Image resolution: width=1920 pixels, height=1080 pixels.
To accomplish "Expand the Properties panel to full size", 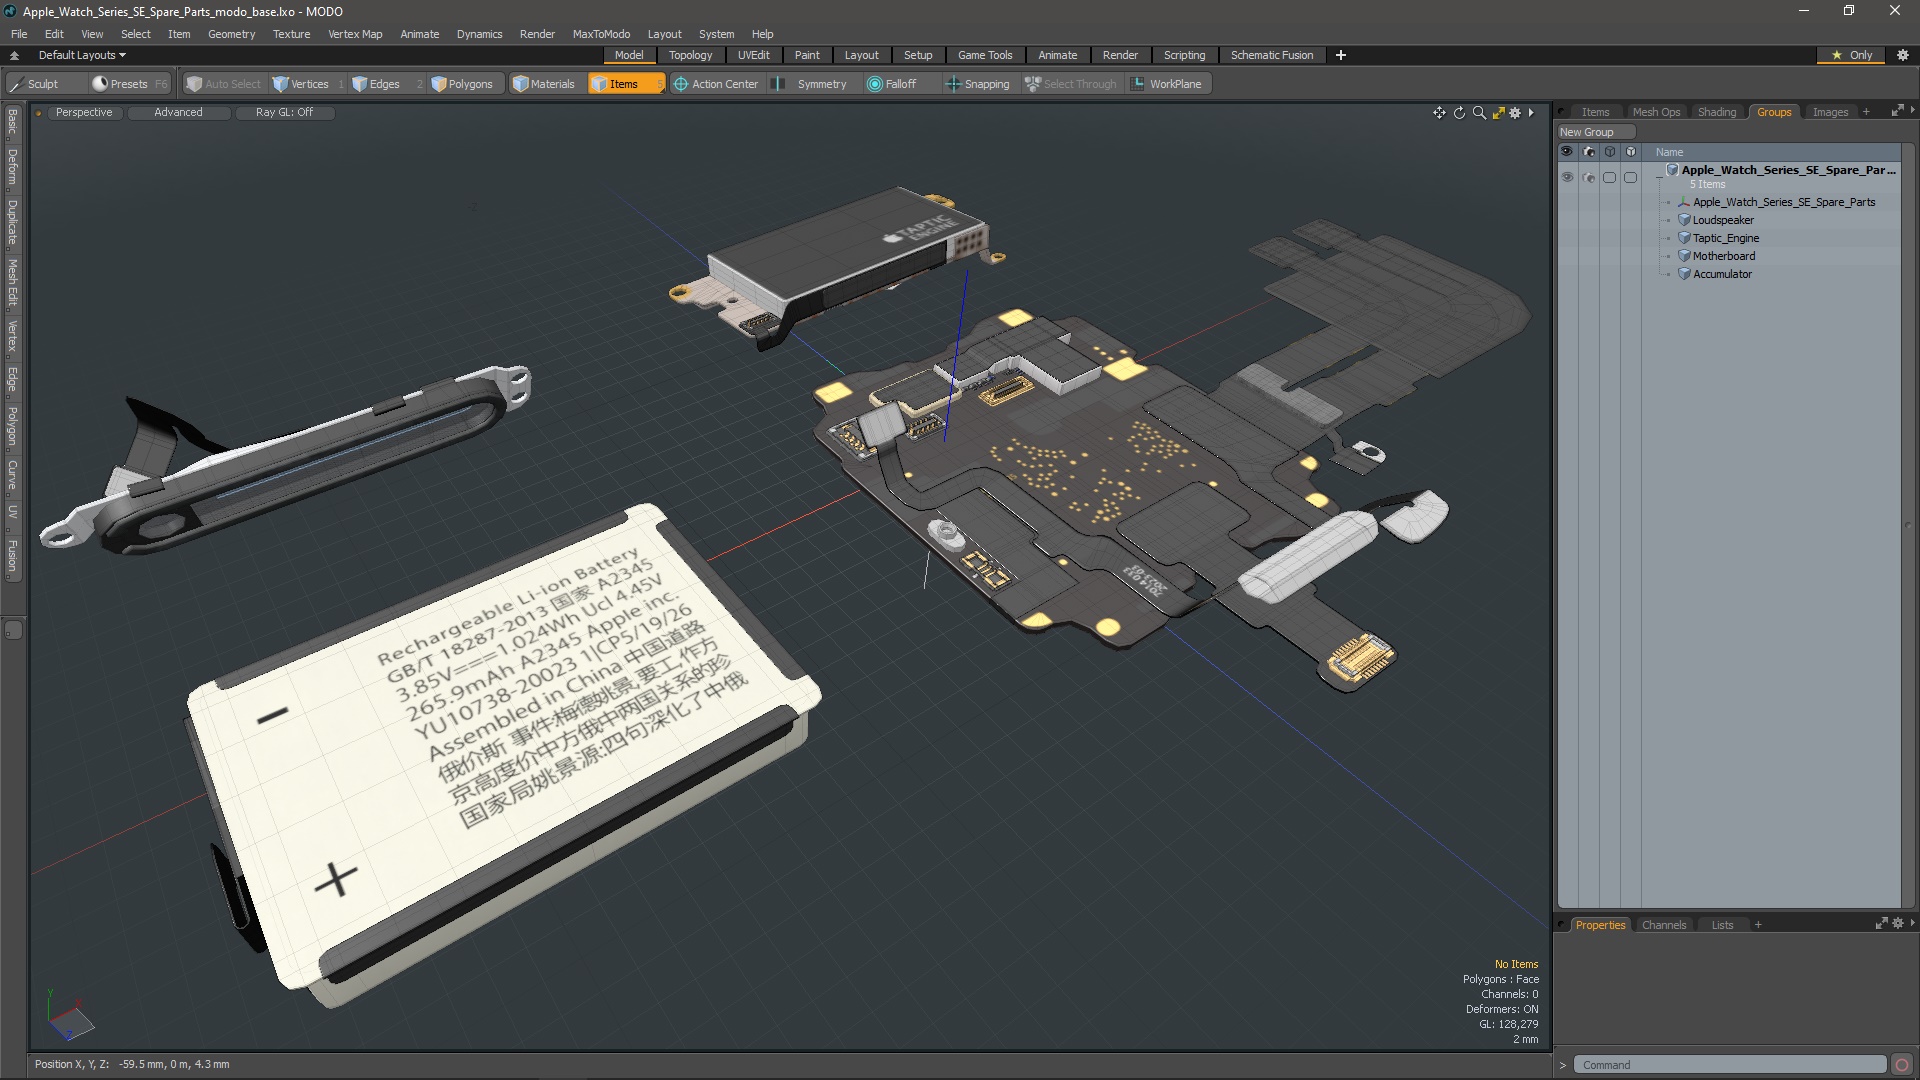I will (1881, 924).
